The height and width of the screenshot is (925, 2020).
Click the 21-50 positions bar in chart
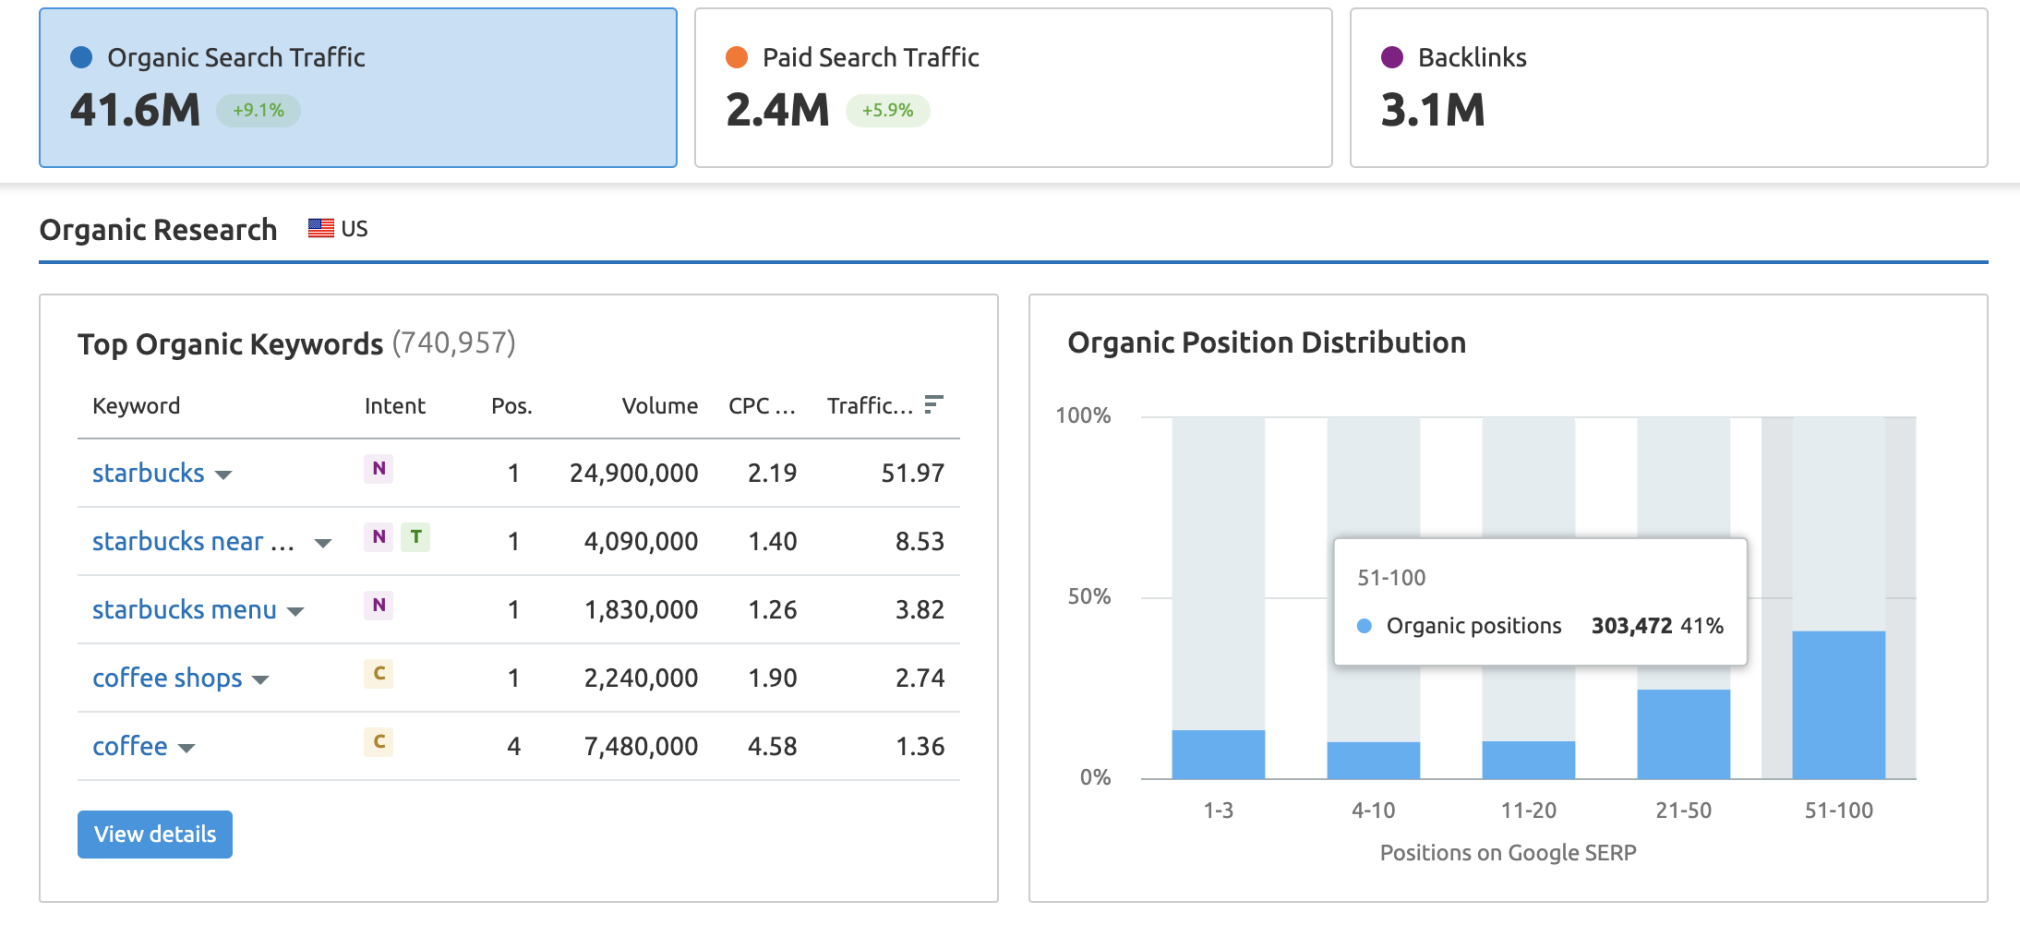[1683, 735]
